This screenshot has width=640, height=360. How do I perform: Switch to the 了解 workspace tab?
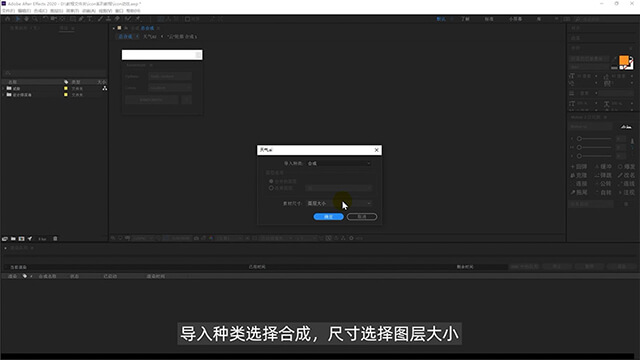point(465,19)
